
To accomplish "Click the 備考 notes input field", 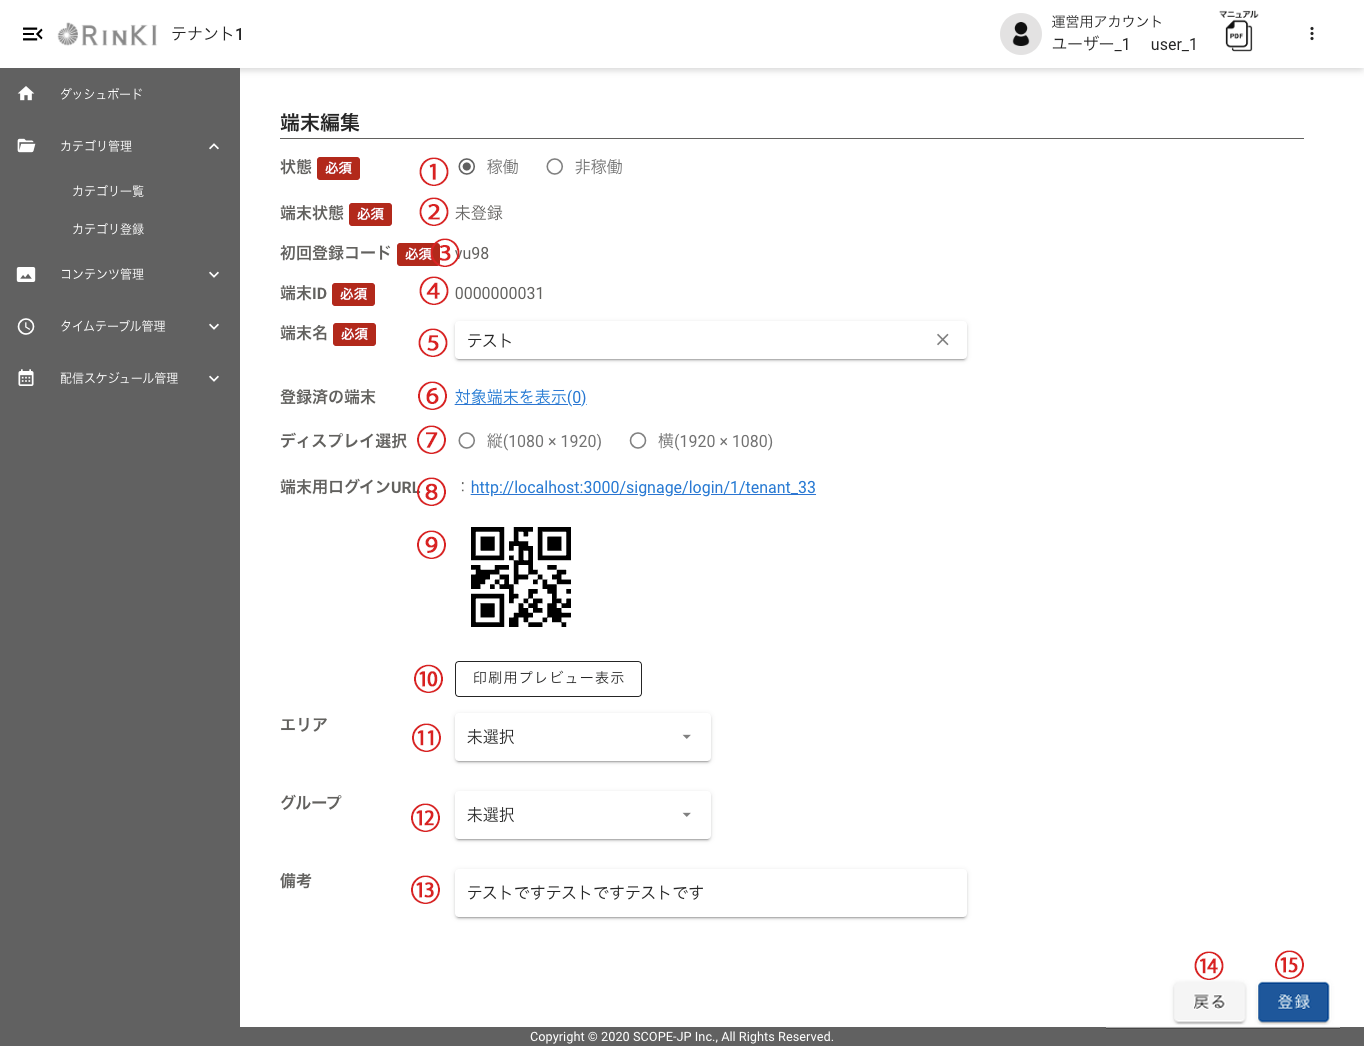I will (710, 893).
